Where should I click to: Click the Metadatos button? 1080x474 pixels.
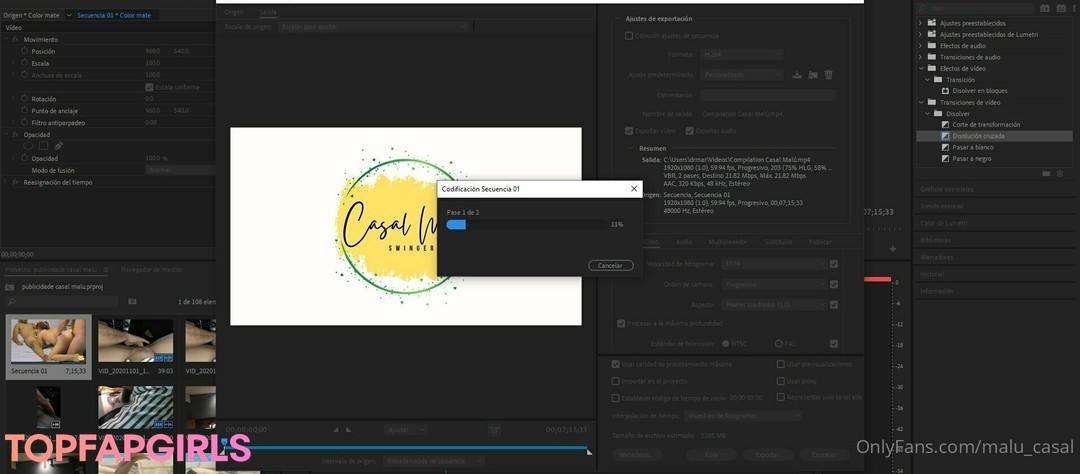tap(635, 454)
